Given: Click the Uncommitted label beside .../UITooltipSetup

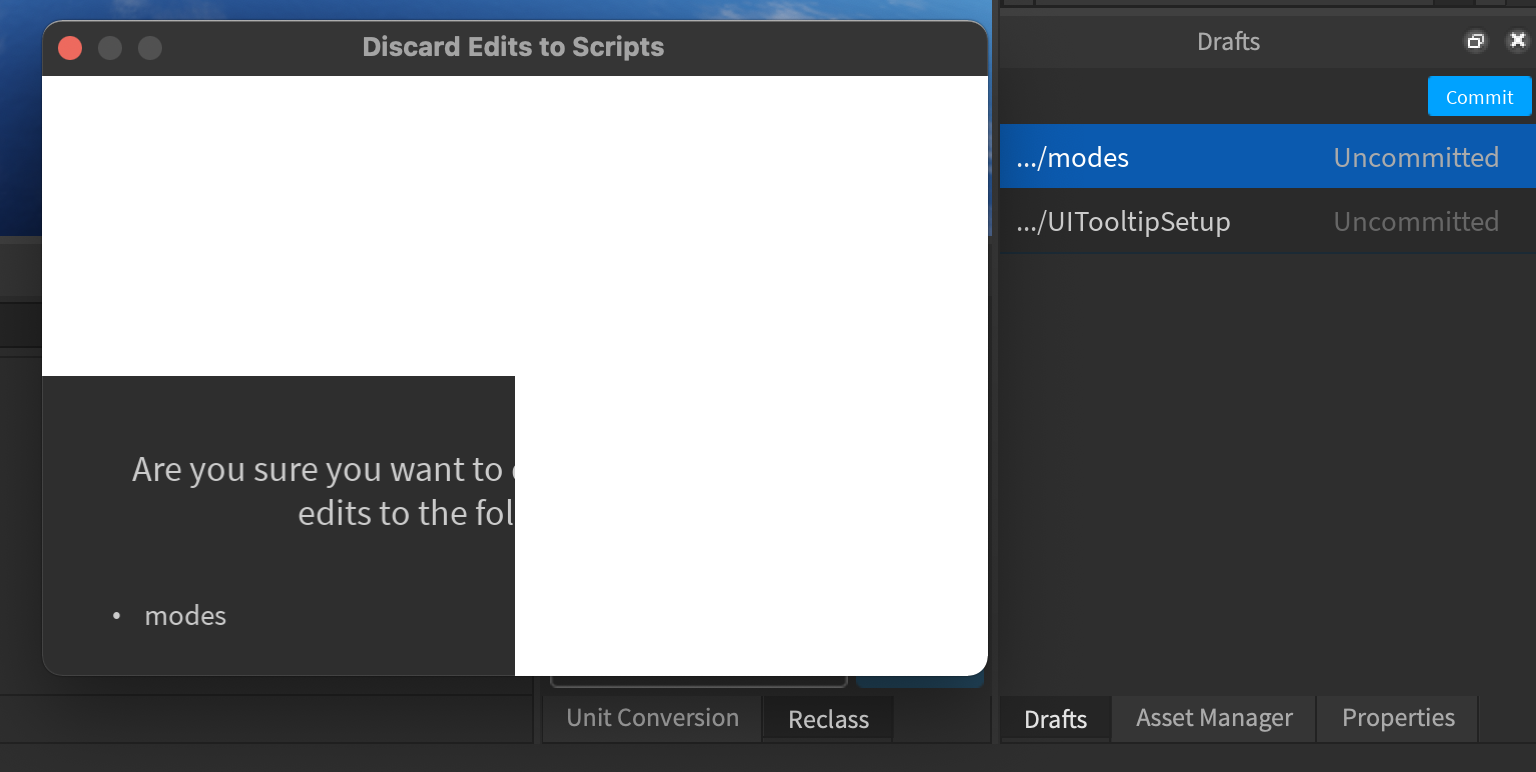Looking at the screenshot, I should click(1416, 221).
